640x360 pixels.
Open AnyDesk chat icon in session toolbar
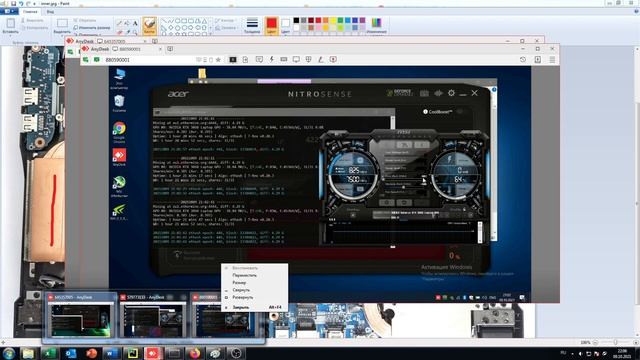(x=259, y=60)
